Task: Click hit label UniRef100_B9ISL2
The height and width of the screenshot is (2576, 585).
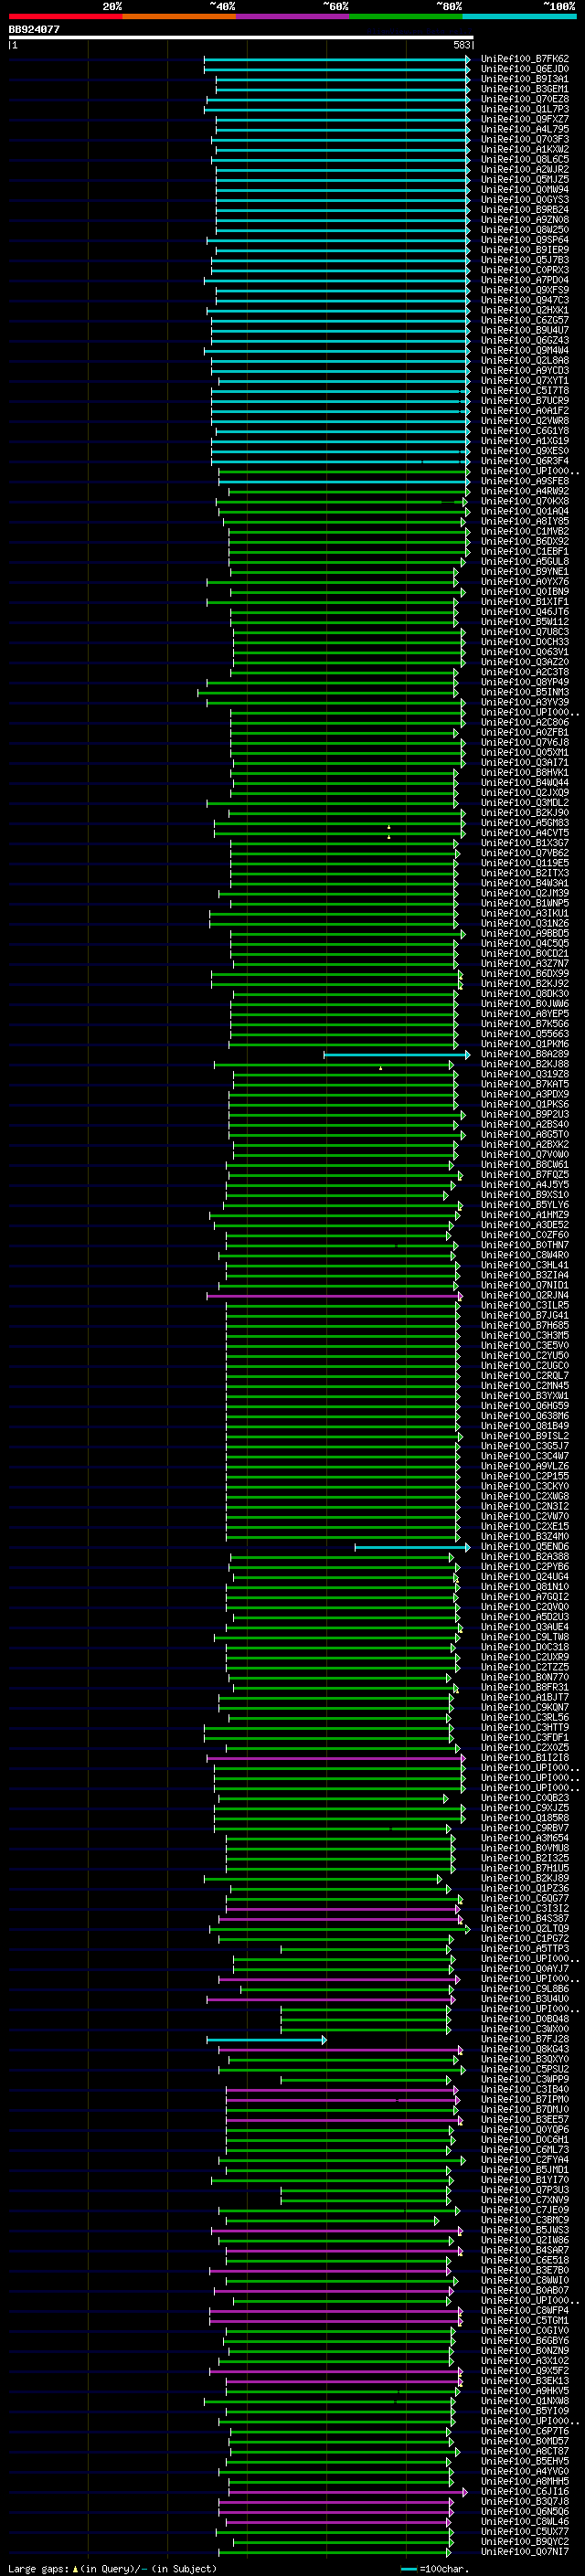Action: [525, 1436]
